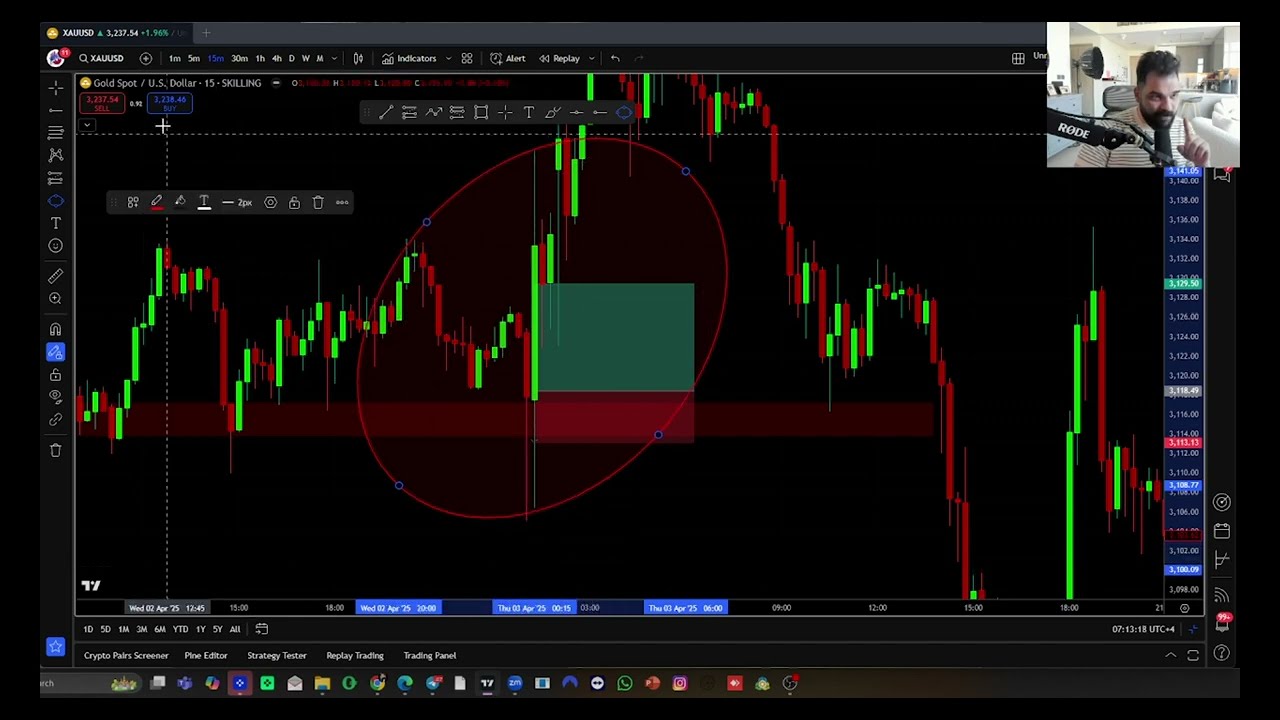Open the drawing settings hexagon icon
The height and width of the screenshot is (720, 1280).
(270, 202)
